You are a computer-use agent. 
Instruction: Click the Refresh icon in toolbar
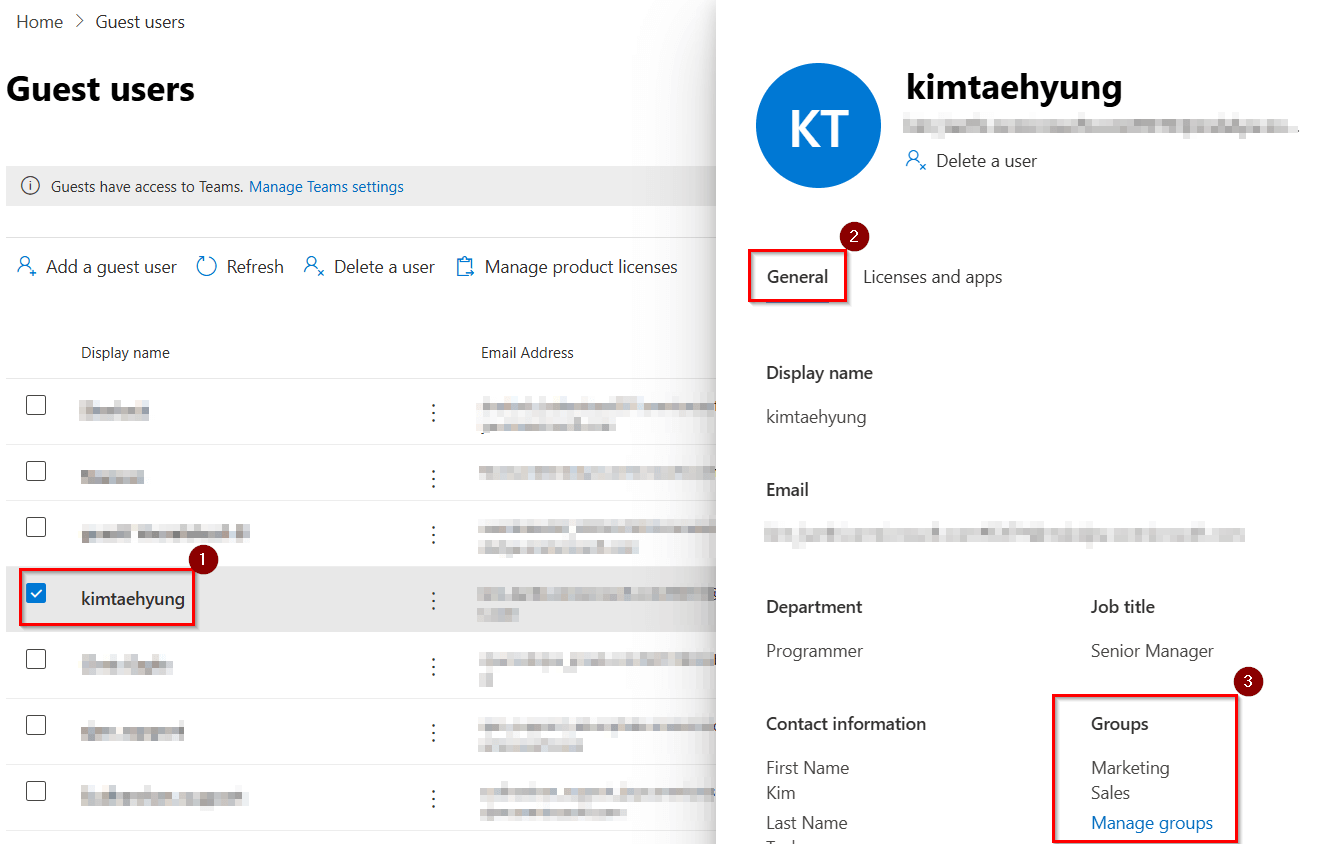(207, 267)
